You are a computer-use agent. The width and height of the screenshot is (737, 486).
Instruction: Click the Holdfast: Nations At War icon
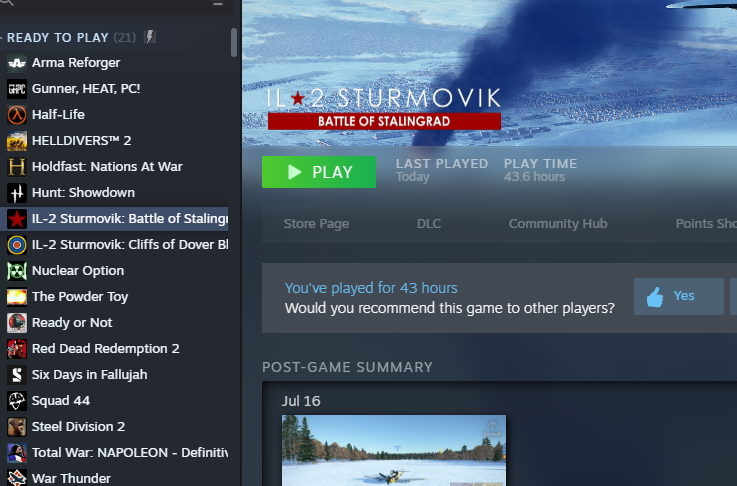17,166
